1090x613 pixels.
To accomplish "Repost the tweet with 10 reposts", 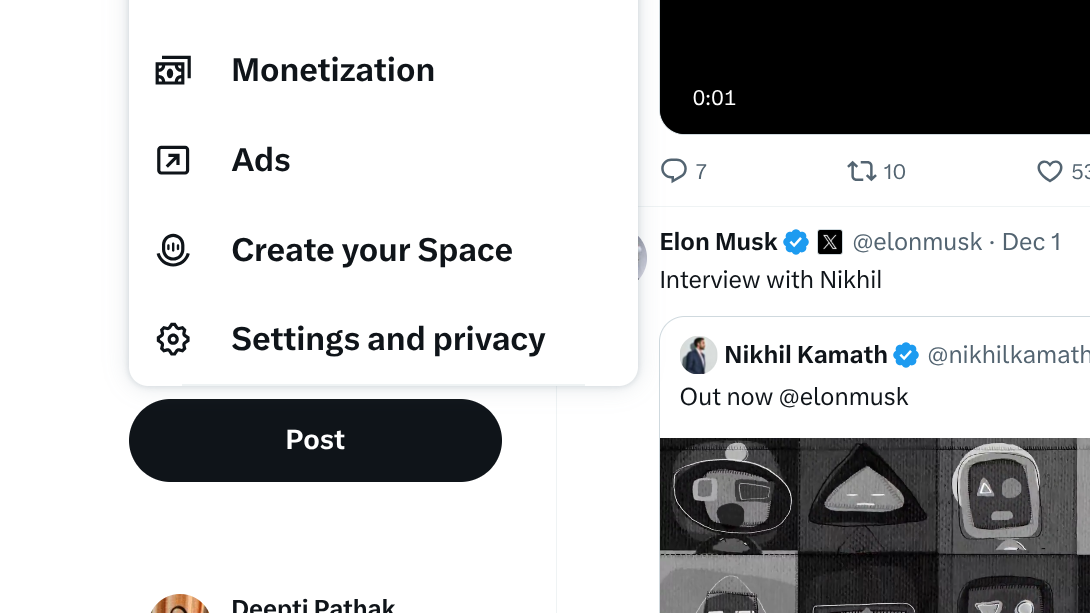I will (860, 171).
